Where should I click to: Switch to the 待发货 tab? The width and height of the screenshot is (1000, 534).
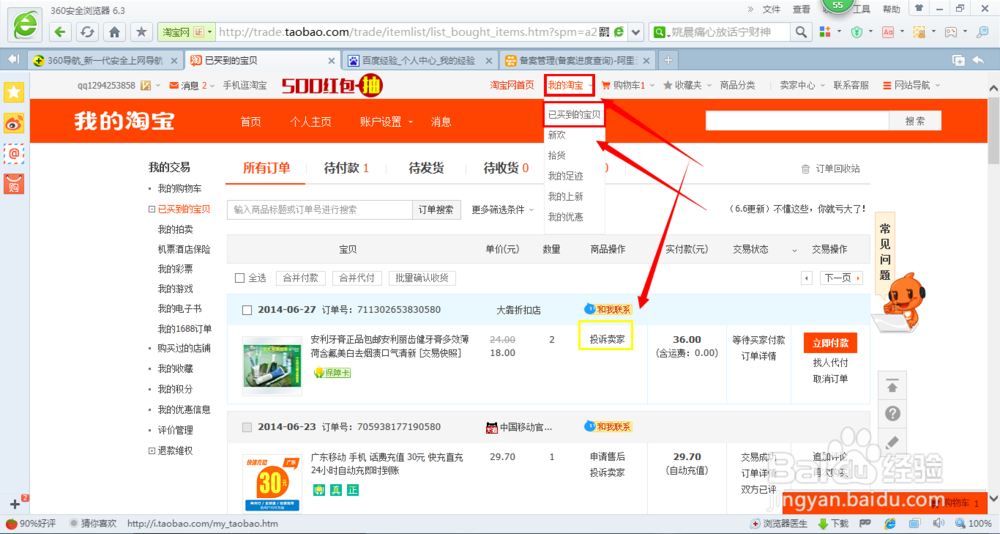(x=426, y=168)
